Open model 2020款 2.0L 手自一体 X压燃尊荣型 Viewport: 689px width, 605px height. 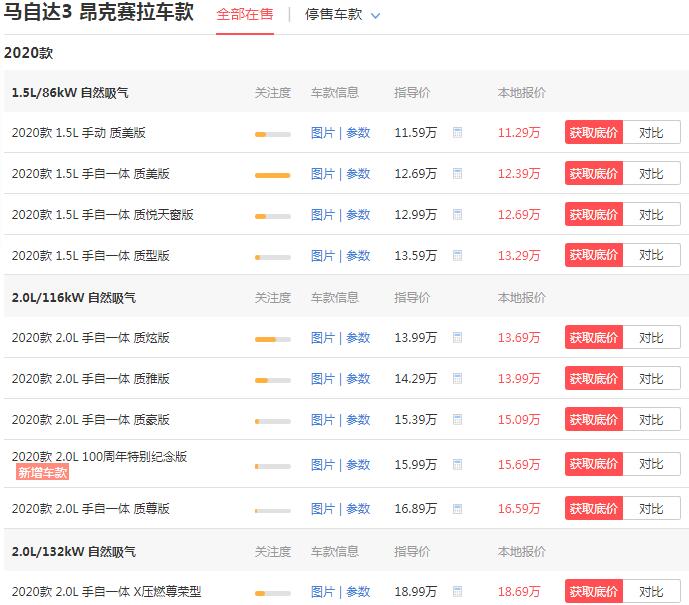click(x=106, y=591)
